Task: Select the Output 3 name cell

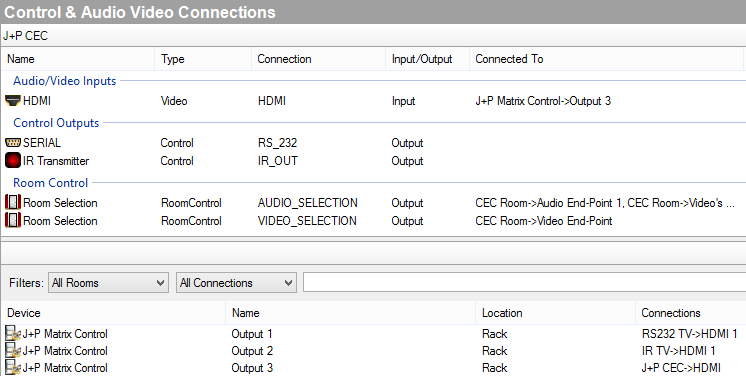Action: pyautogui.click(x=252, y=368)
